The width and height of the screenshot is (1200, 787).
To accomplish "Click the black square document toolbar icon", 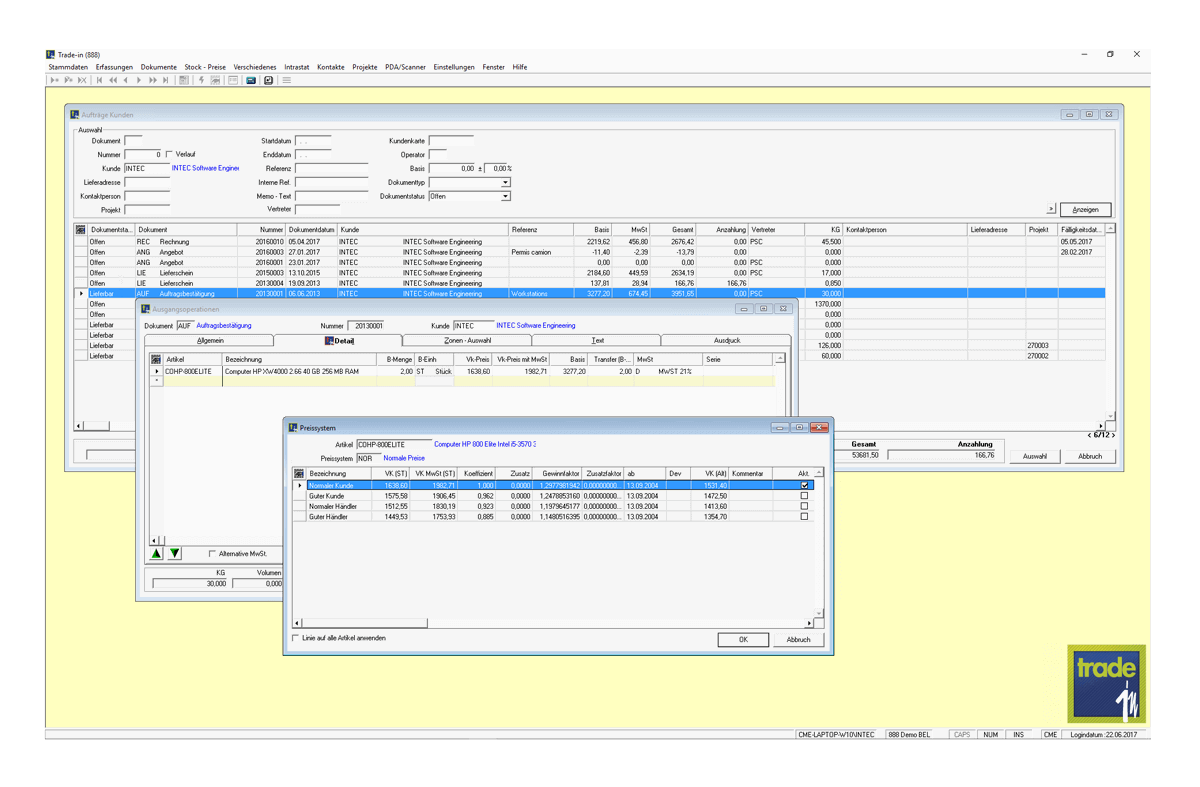I will click(269, 80).
